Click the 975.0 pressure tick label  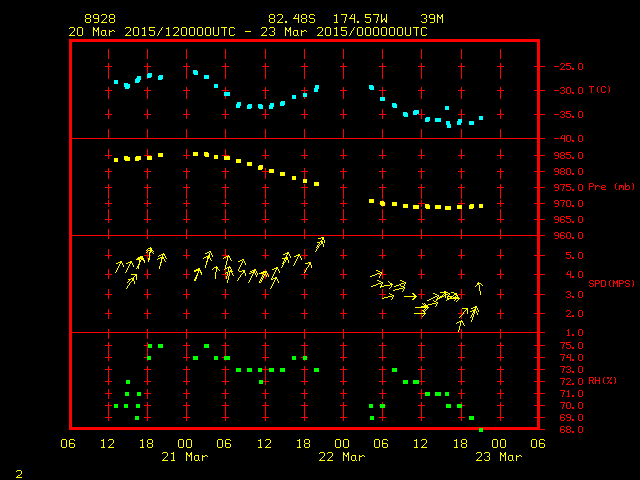569,188
